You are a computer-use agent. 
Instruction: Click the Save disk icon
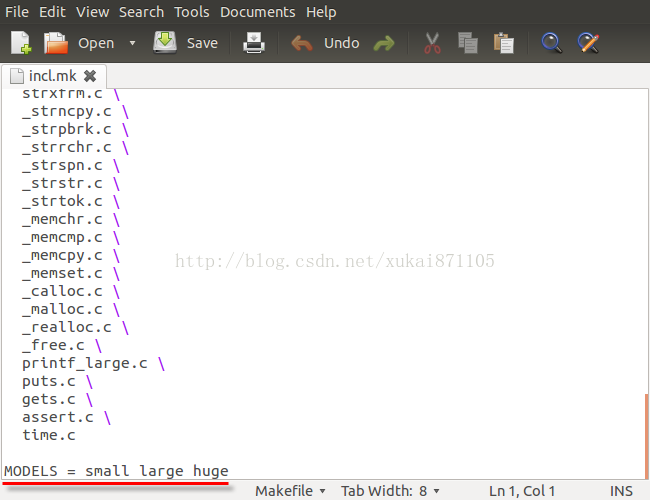[x=165, y=42]
